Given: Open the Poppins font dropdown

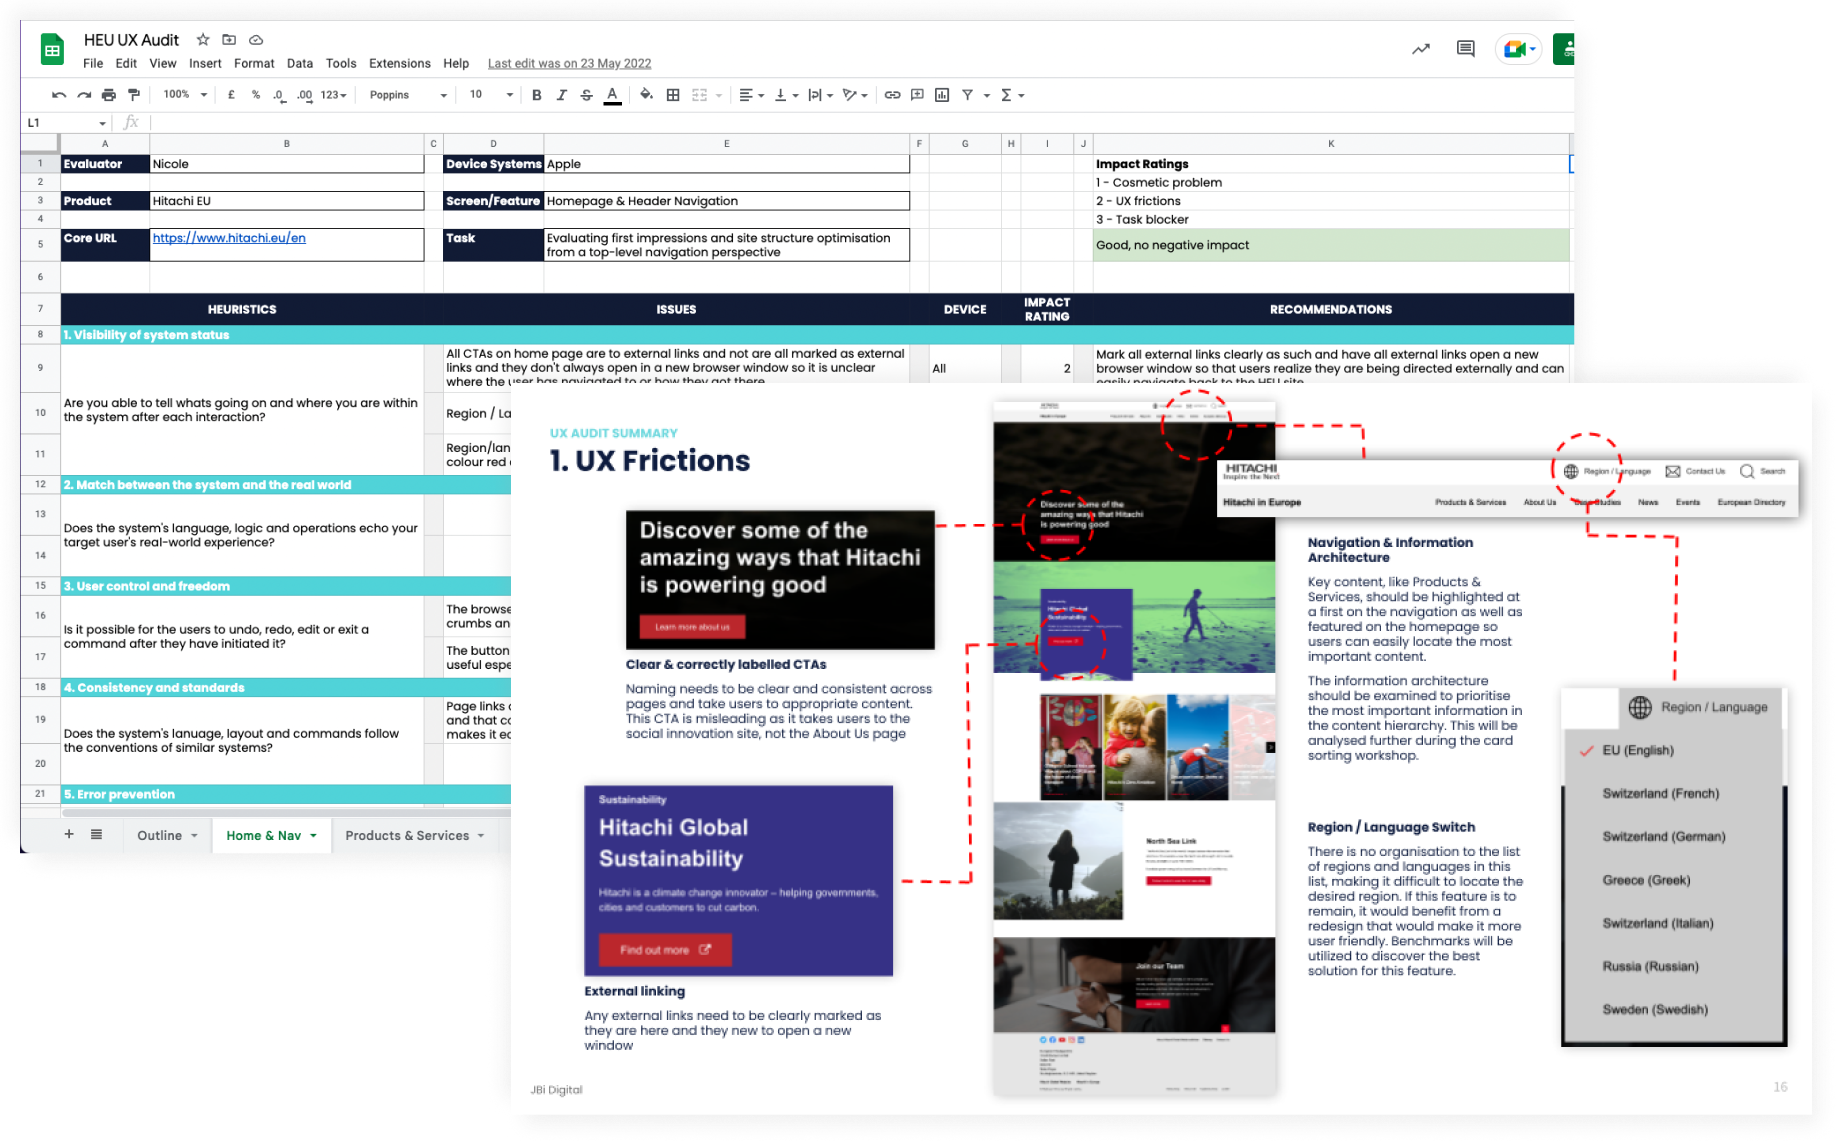Looking at the screenshot, I should 408,95.
